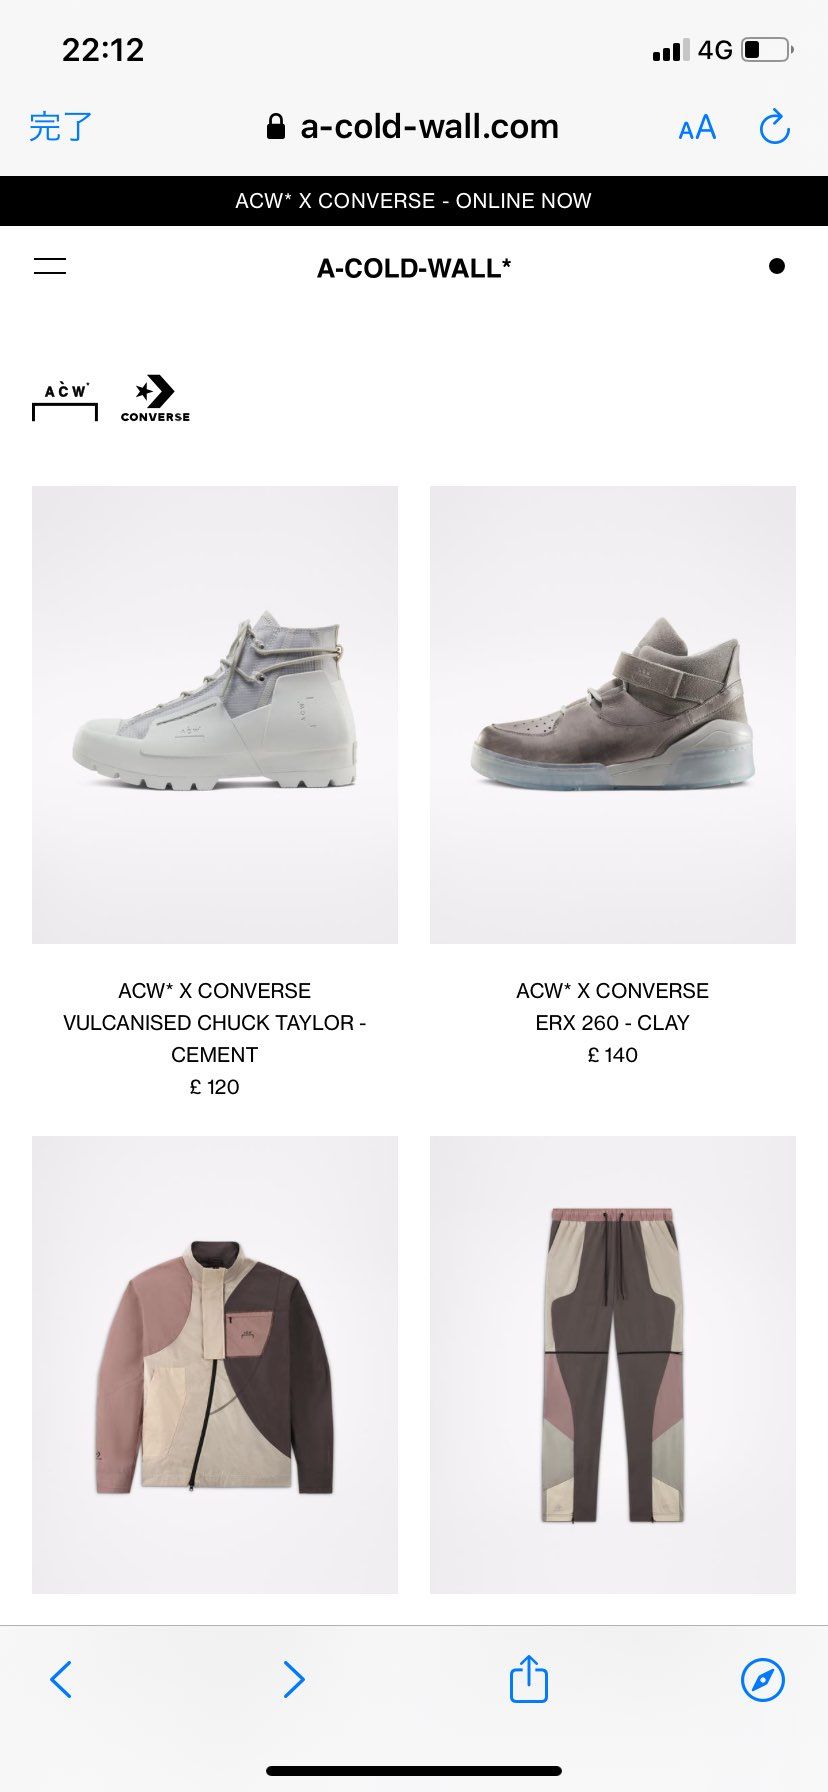Tap the browser back arrow
The height and width of the screenshot is (1792, 828).
(61, 1679)
